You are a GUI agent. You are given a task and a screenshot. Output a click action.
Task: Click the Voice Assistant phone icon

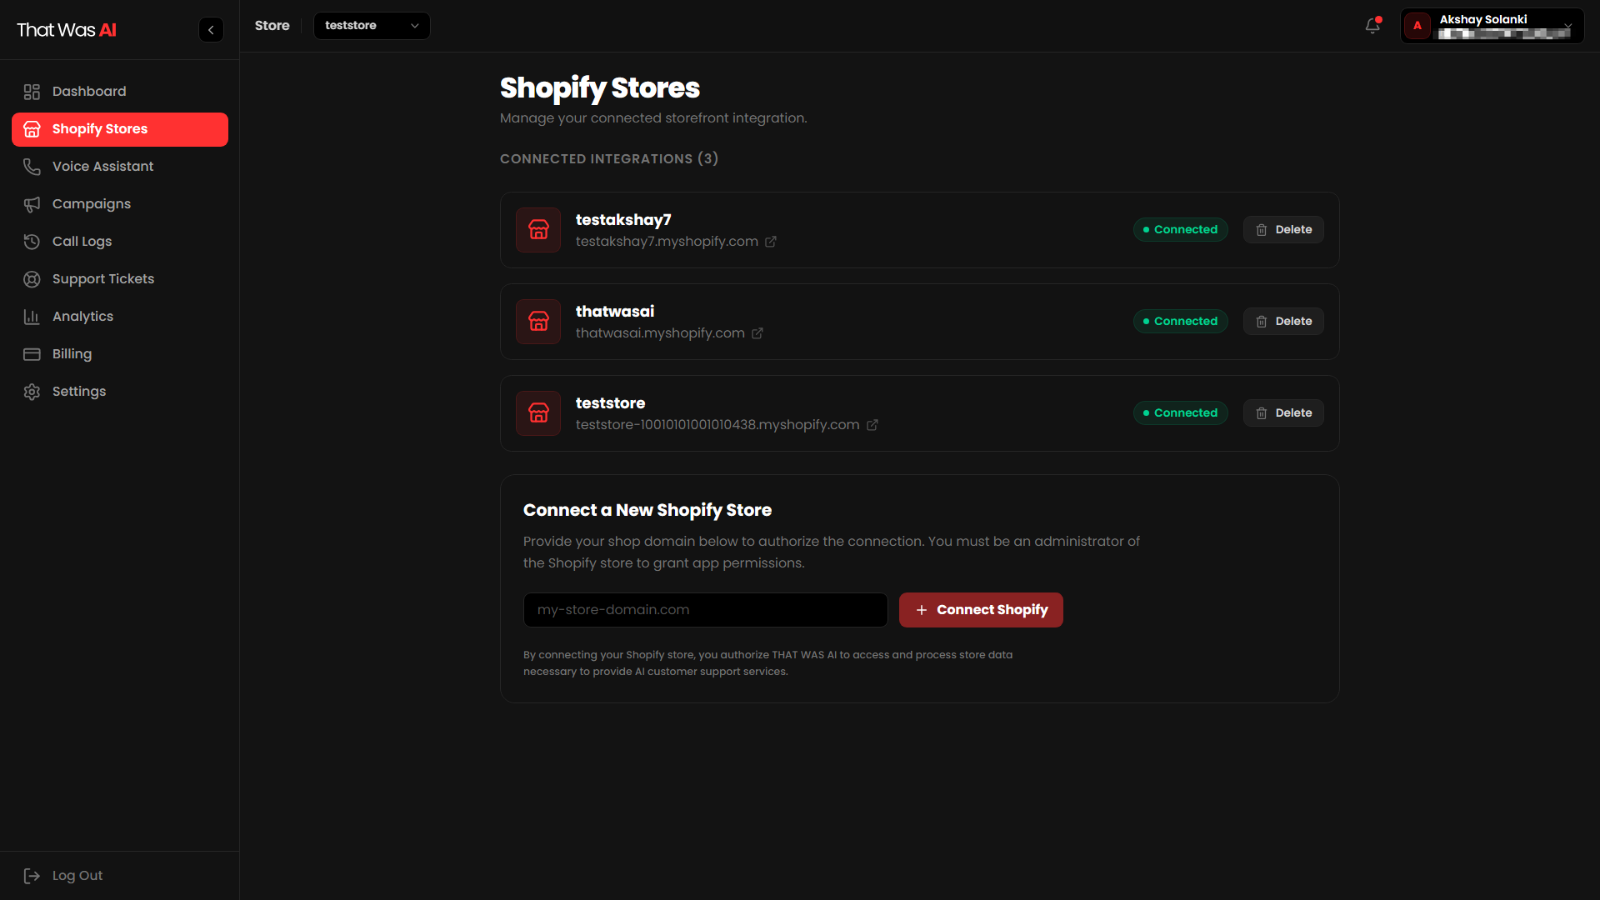tap(32, 167)
